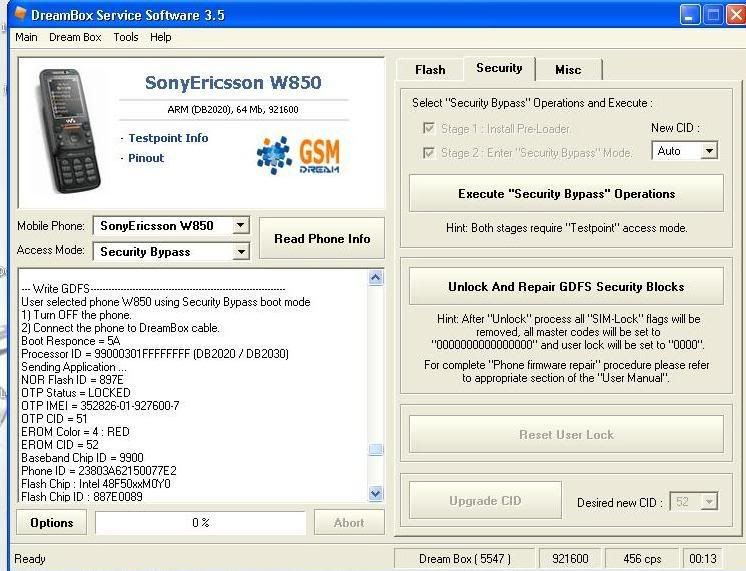This screenshot has width=746, height=571.
Task: Click the log scrollbar thumb
Action: [x=375, y=450]
